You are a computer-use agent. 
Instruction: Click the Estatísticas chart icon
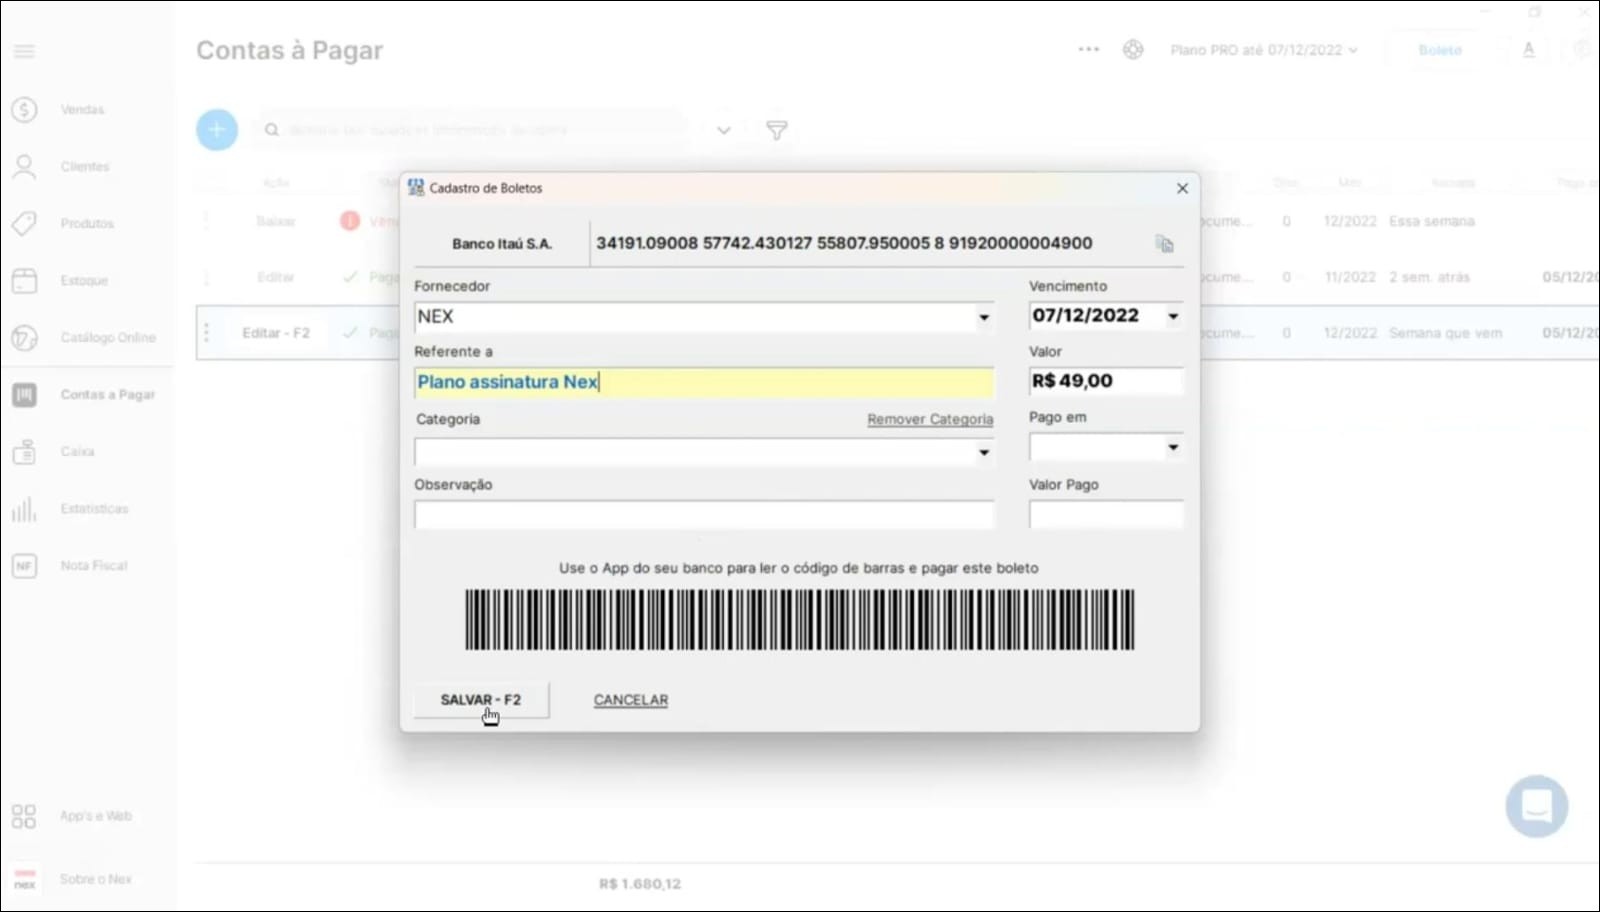(24, 509)
